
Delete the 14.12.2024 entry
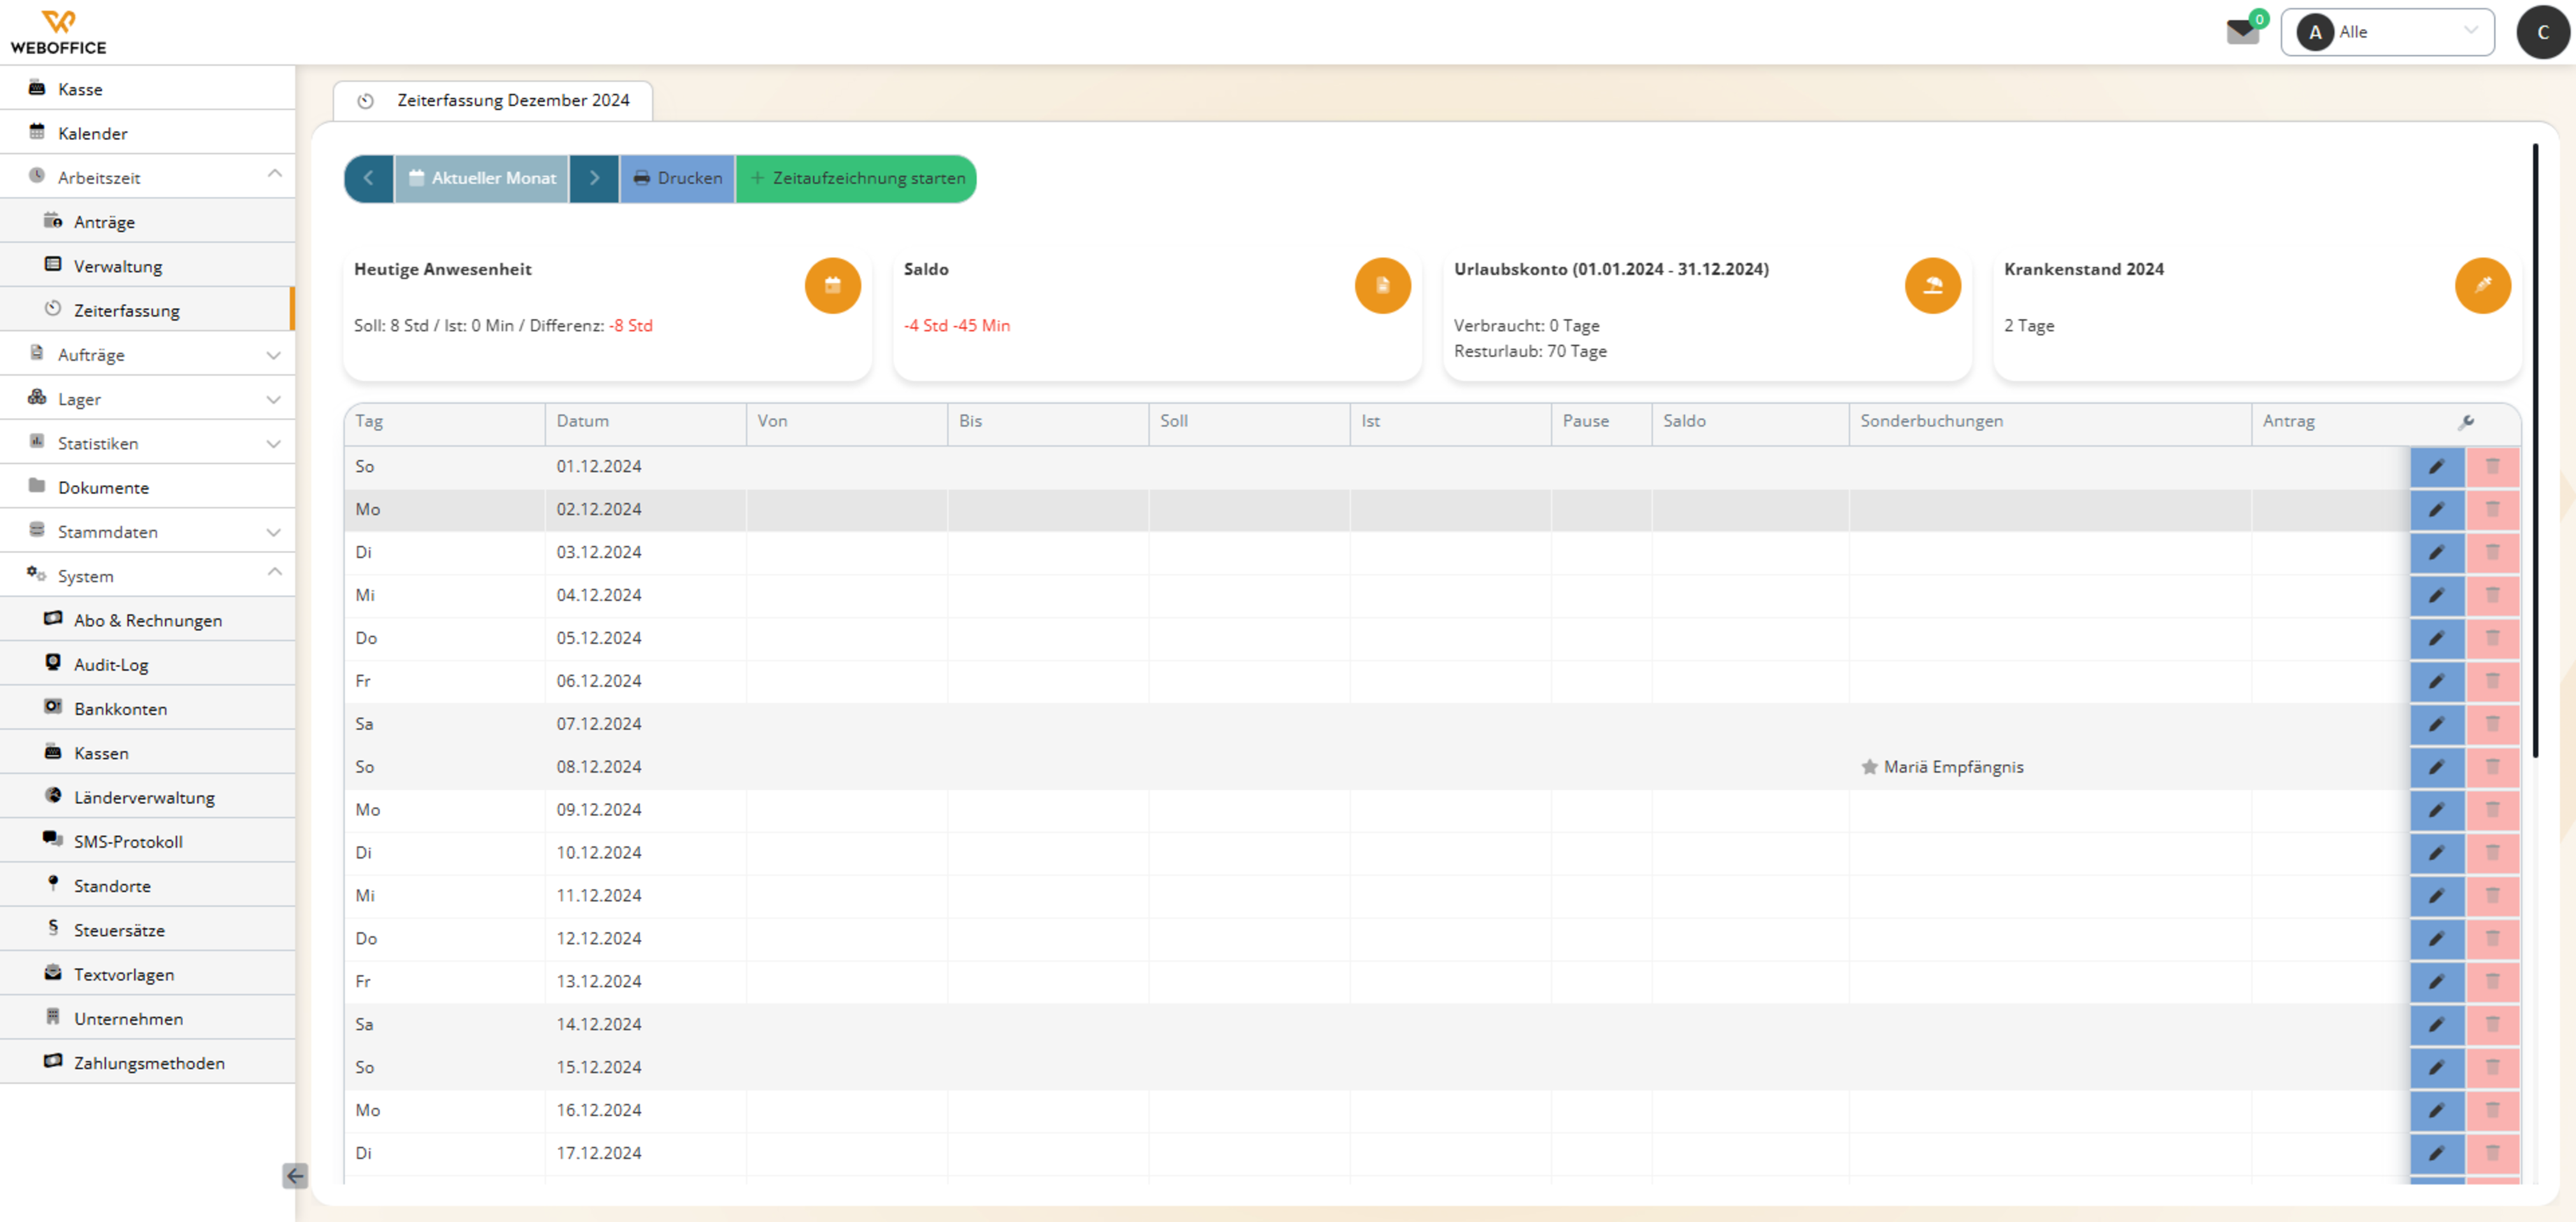tap(2493, 1025)
